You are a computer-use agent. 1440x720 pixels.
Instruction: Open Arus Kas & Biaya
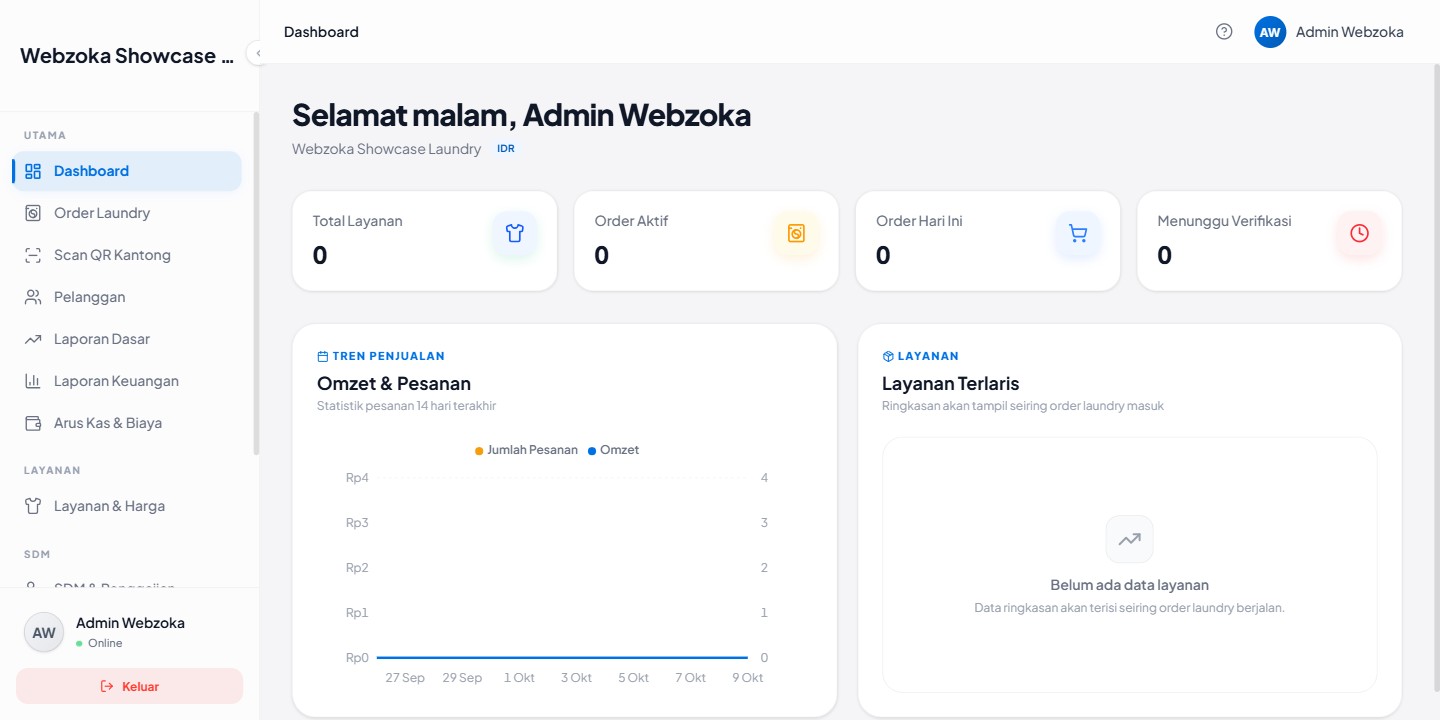127,423
